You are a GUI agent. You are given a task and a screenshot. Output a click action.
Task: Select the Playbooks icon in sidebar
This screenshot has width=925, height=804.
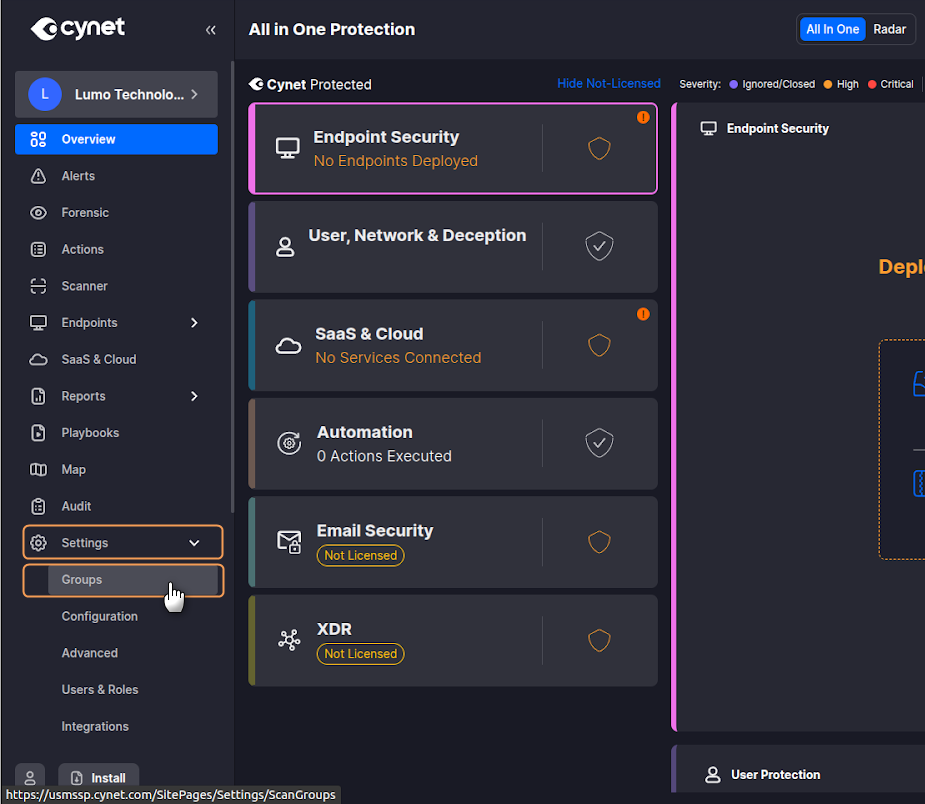[x=39, y=433]
